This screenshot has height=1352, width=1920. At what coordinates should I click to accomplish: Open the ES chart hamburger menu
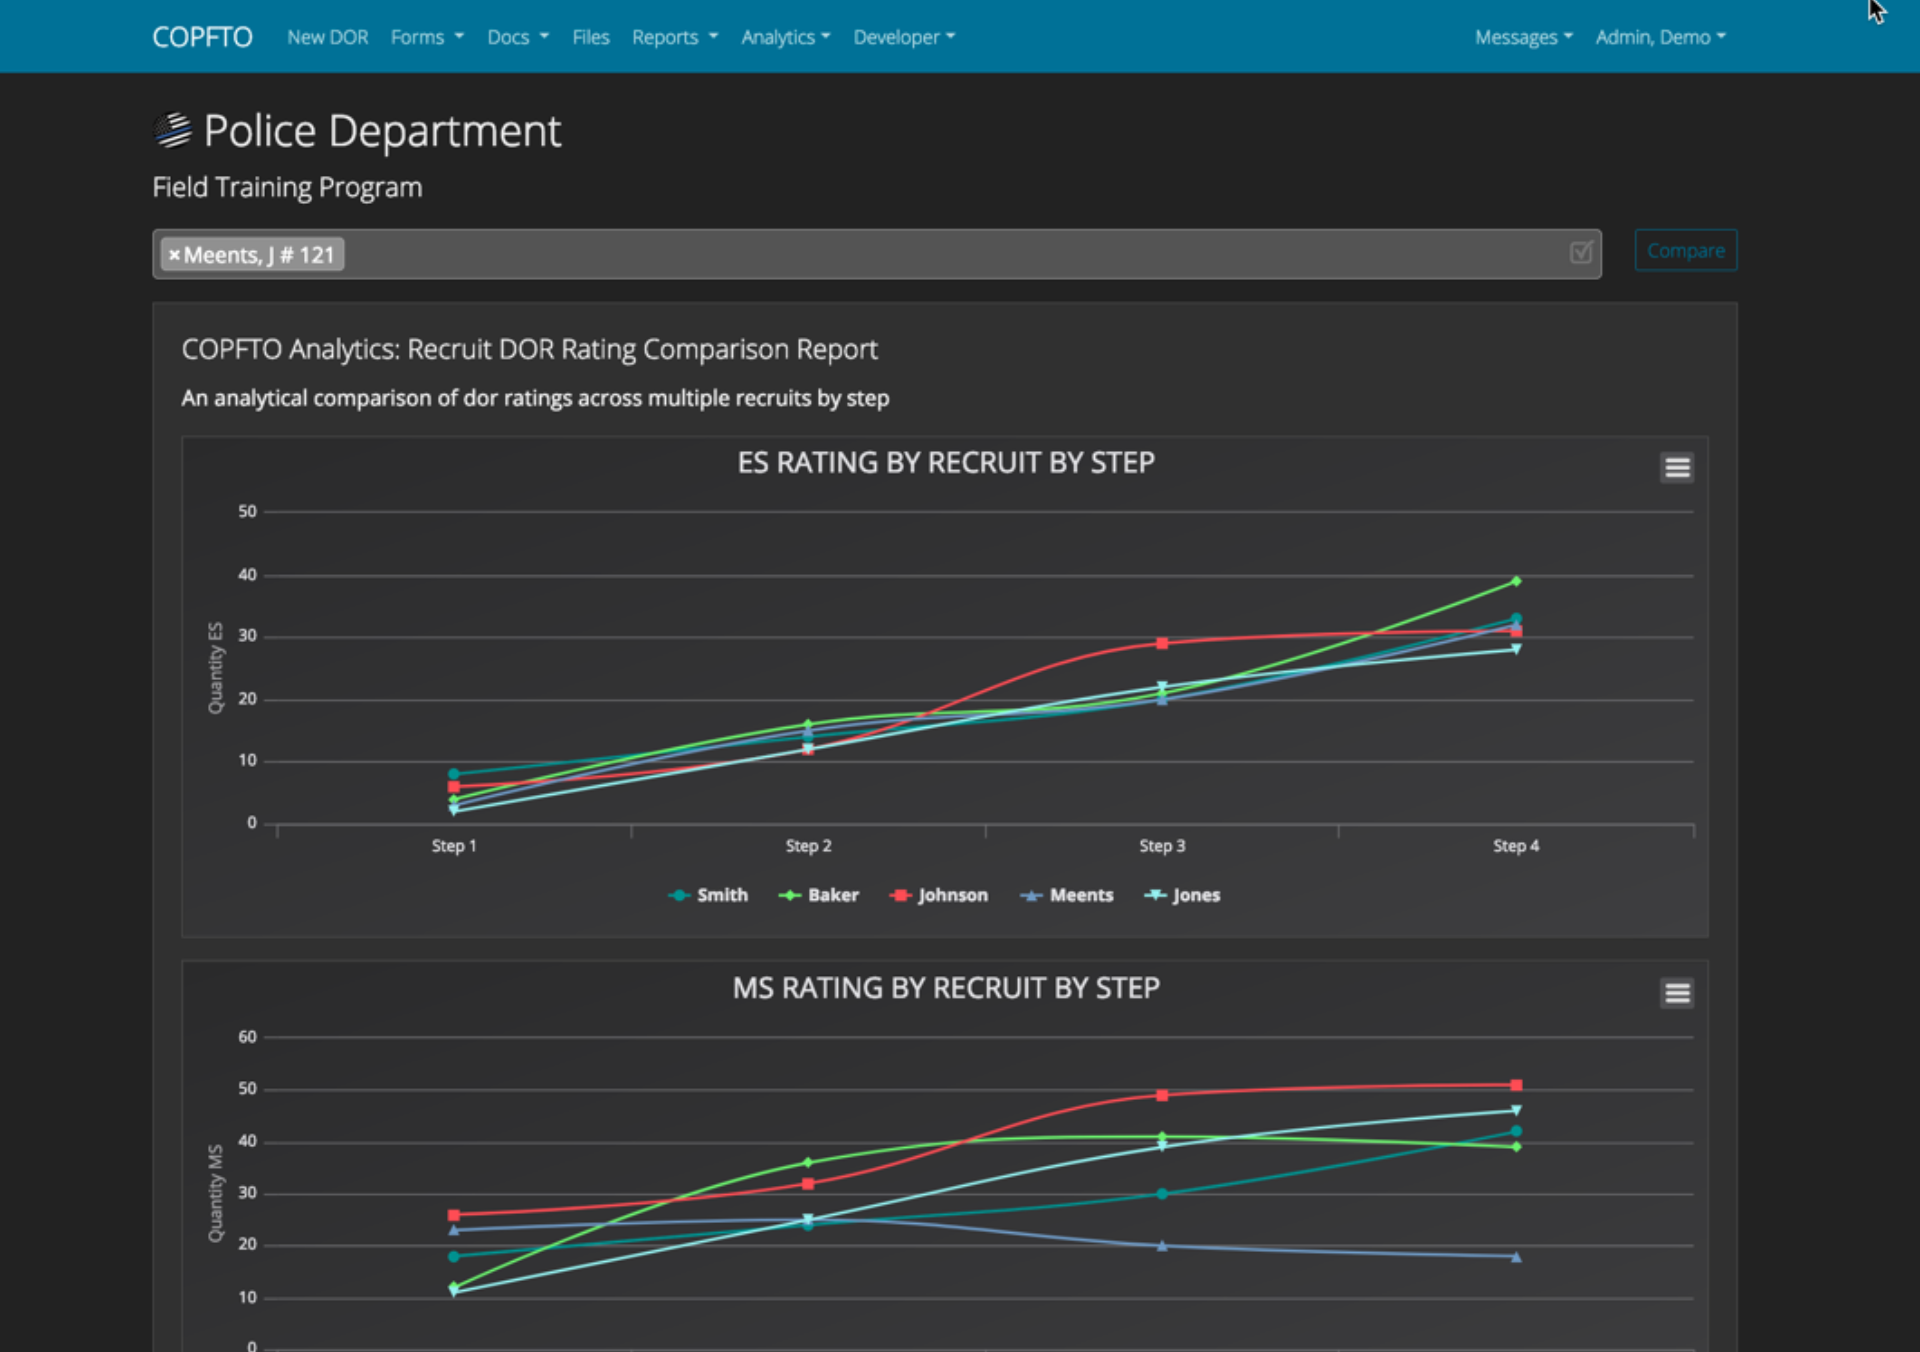pos(1677,467)
